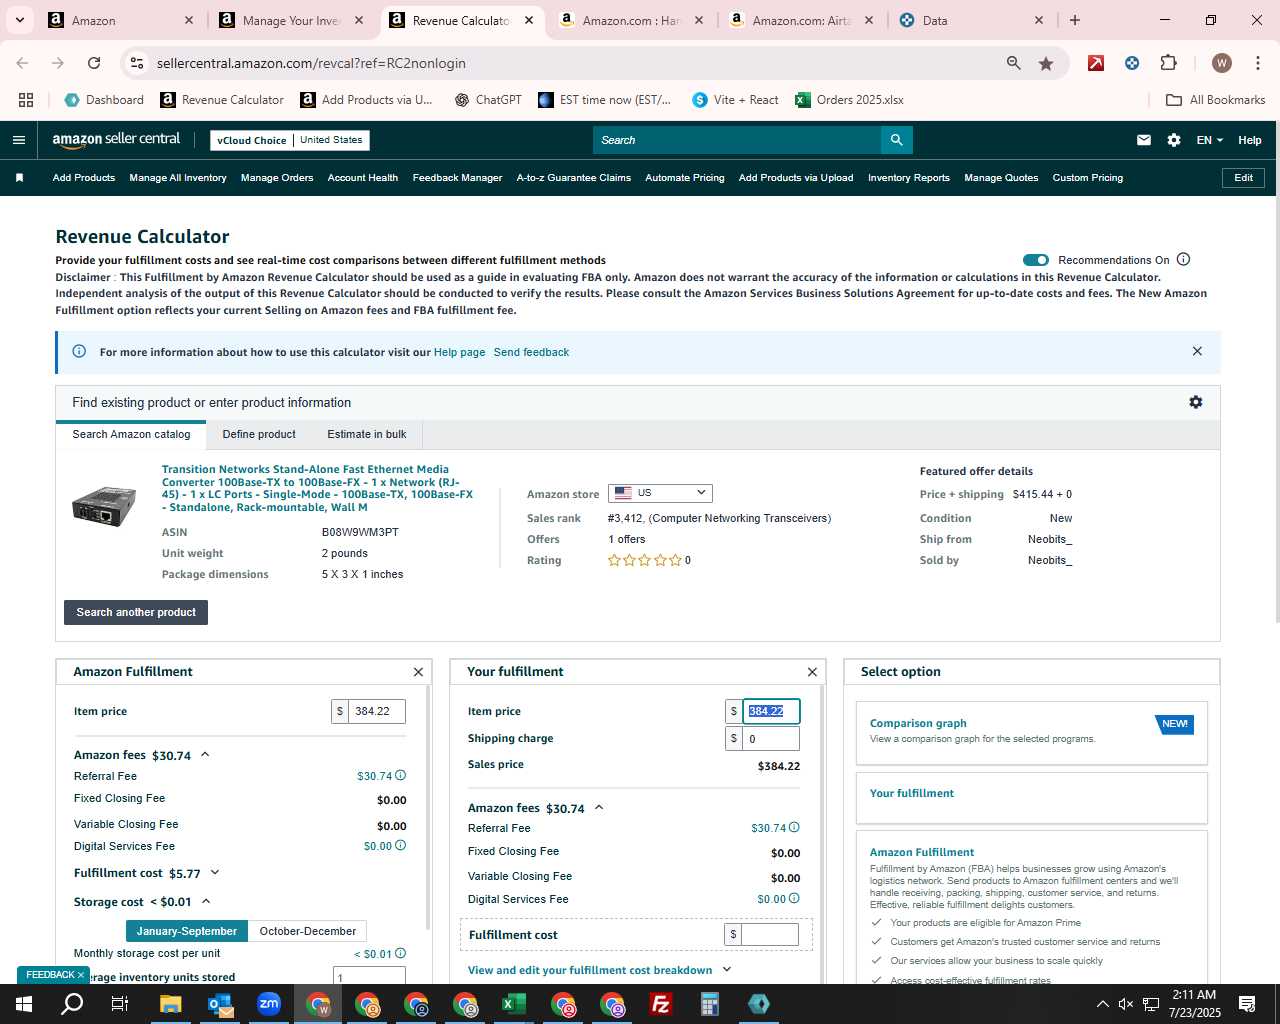Image resolution: width=1280 pixels, height=1024 pixels.
Task: Switch to Define product tab
Action: [259, 434]
